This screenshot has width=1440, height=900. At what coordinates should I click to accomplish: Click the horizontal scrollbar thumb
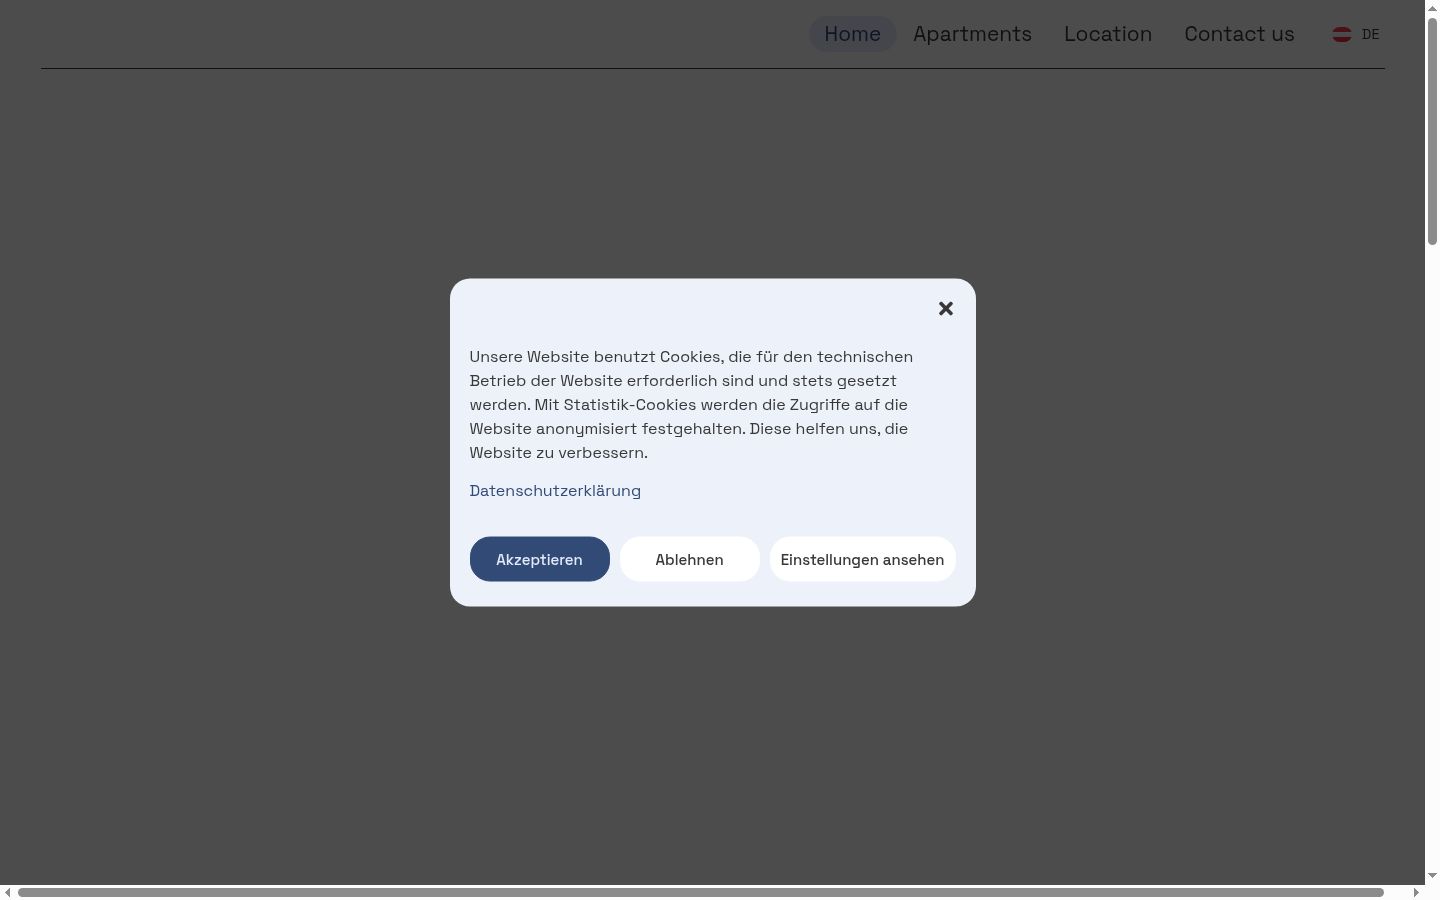(x=700, y=892)
